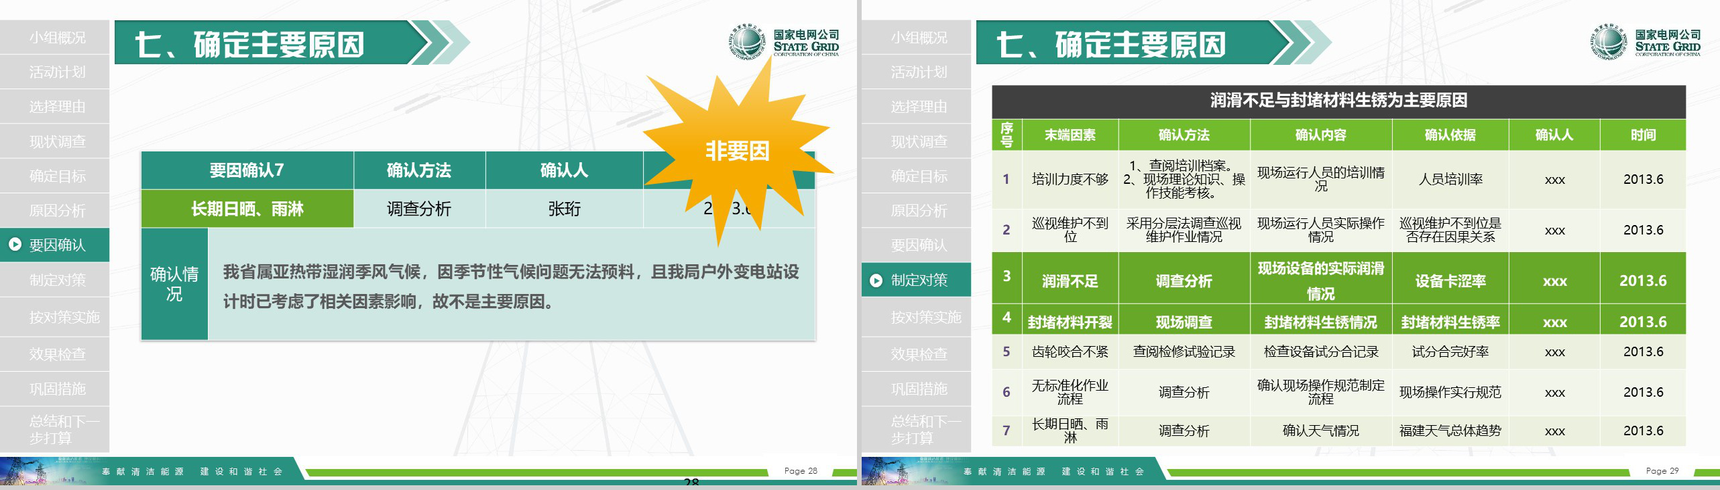
Task: Select 巩固措施 in the Page 28 slide sidebar
Action: click(x=55, y=388)
